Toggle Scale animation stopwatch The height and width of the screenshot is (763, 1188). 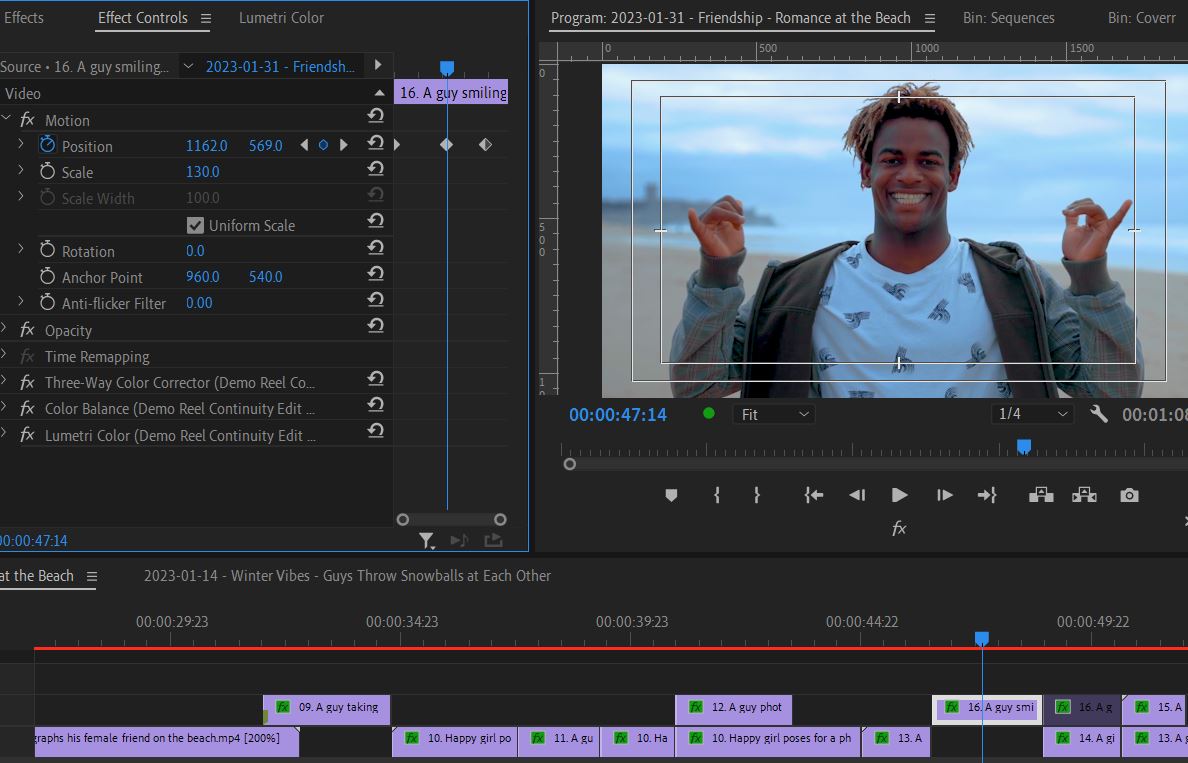coord(48,171)
